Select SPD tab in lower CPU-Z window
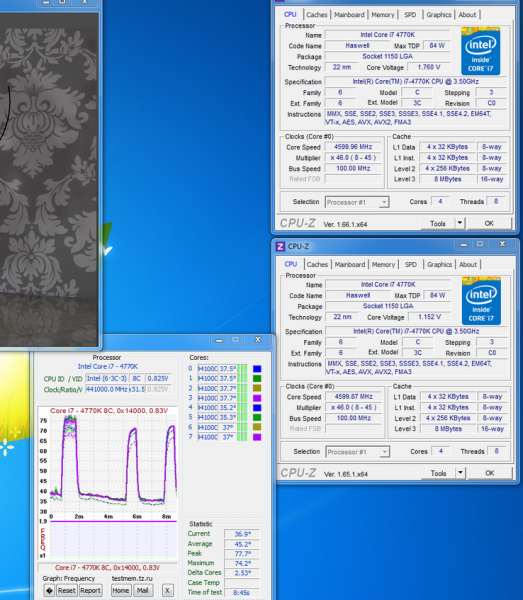Viewport: 523px width, 600px height. [x=411, y=264]
